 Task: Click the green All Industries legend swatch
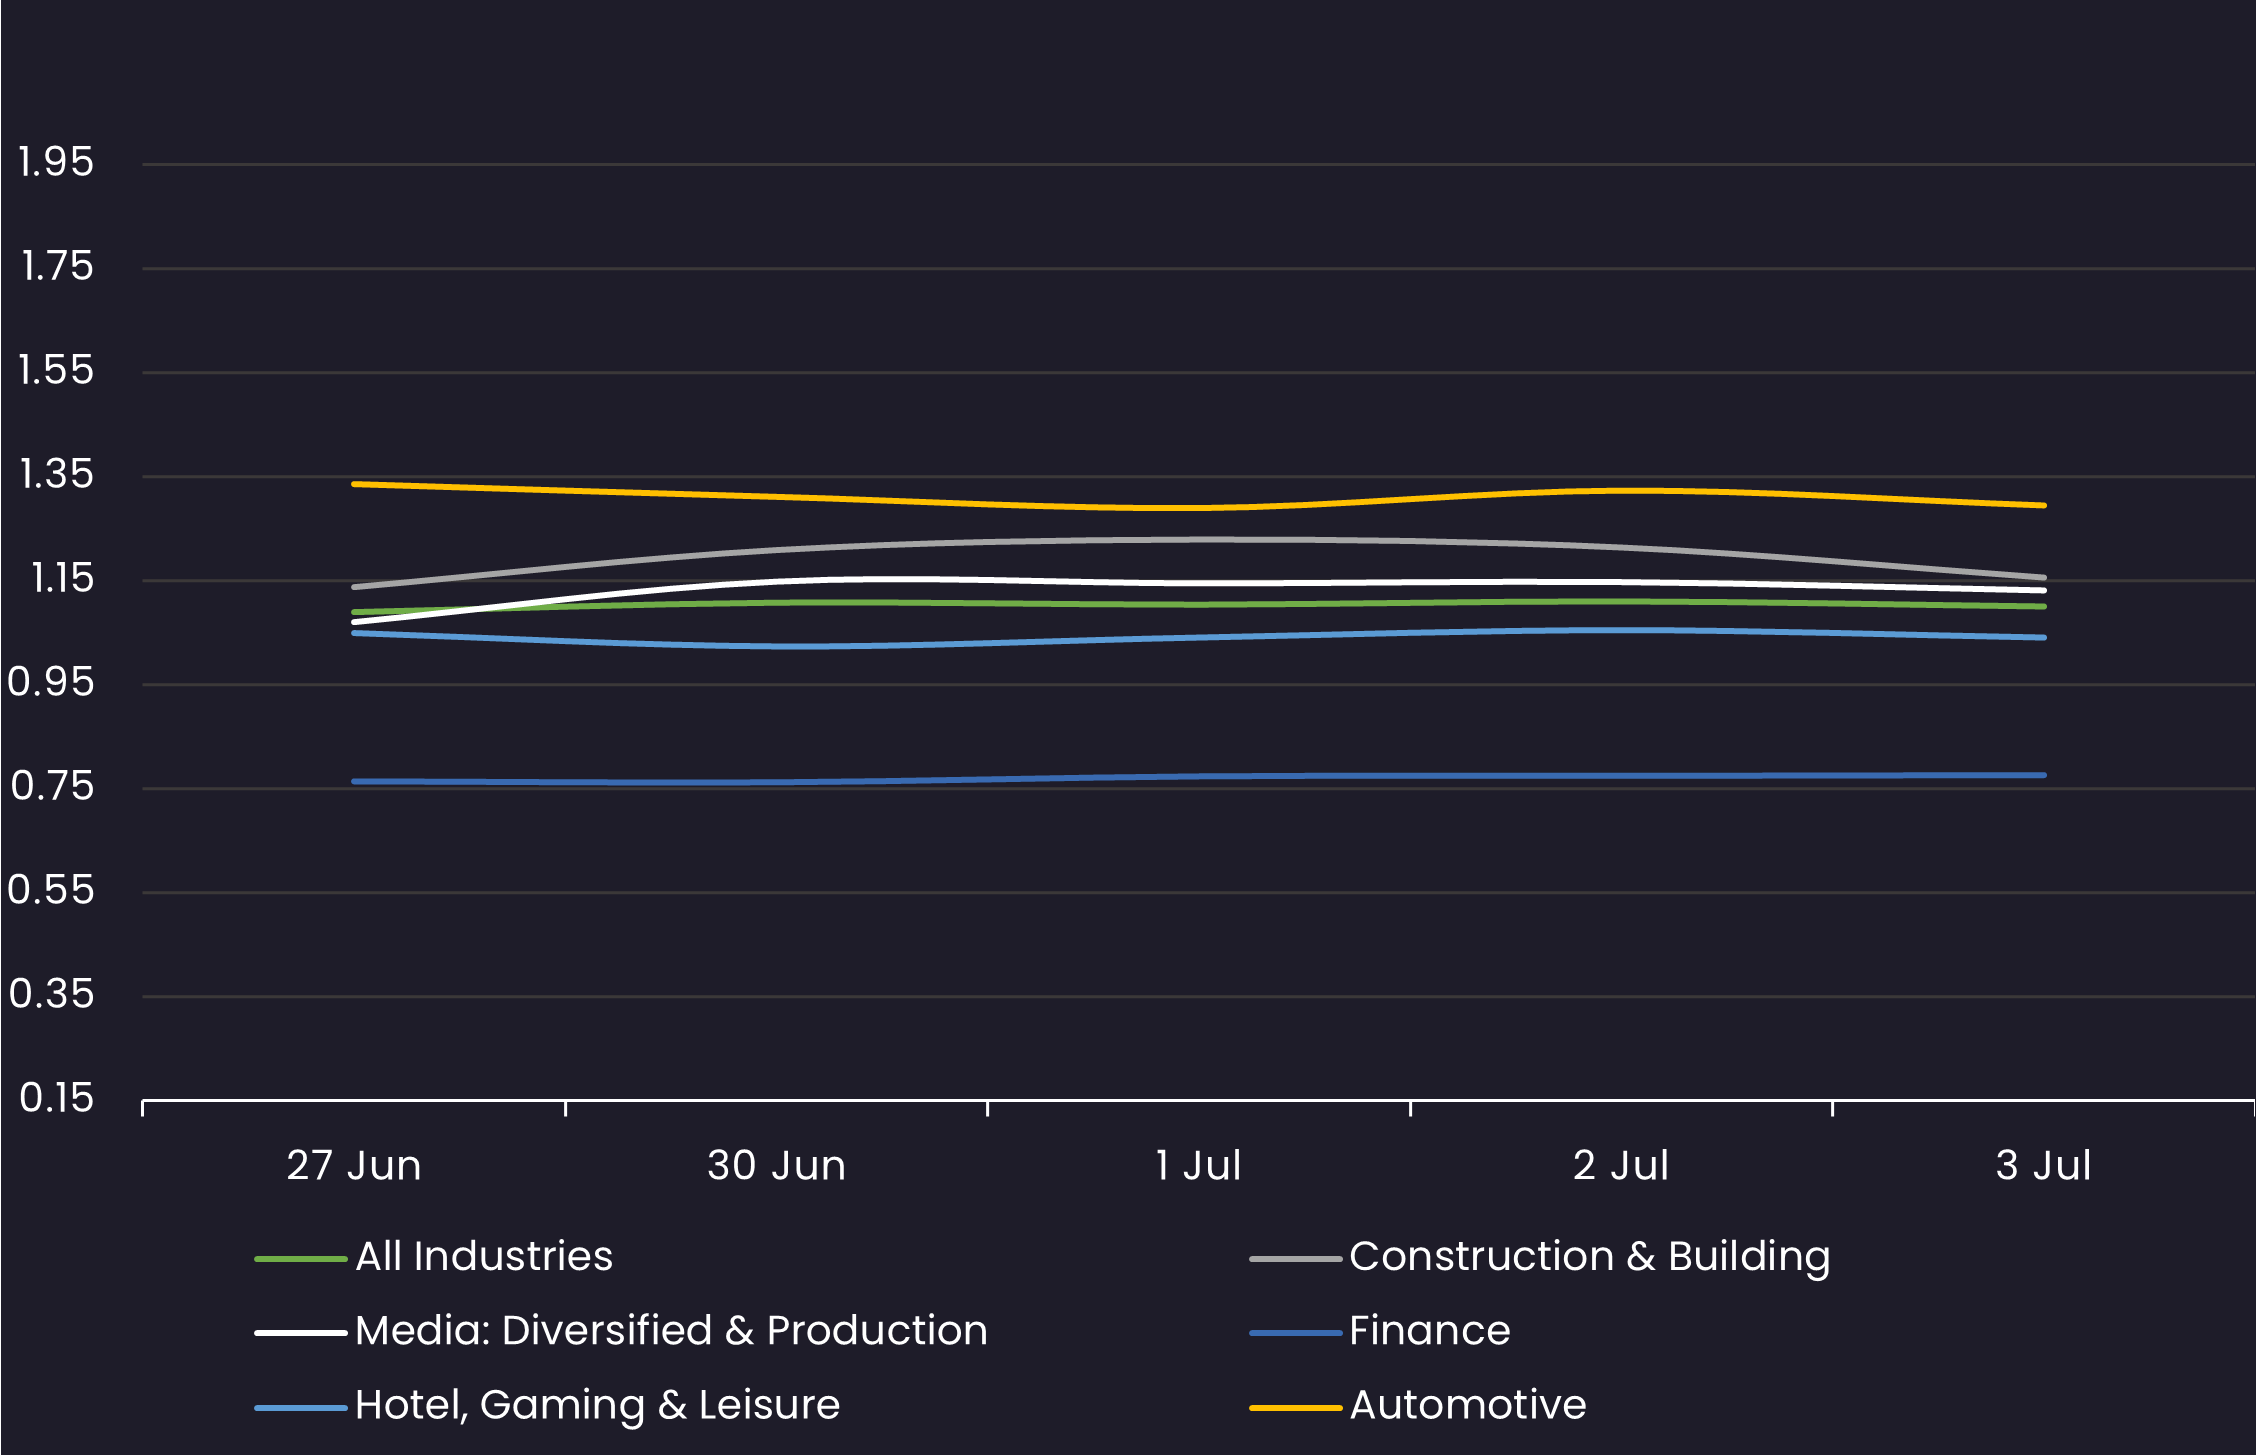(301, 1259)
